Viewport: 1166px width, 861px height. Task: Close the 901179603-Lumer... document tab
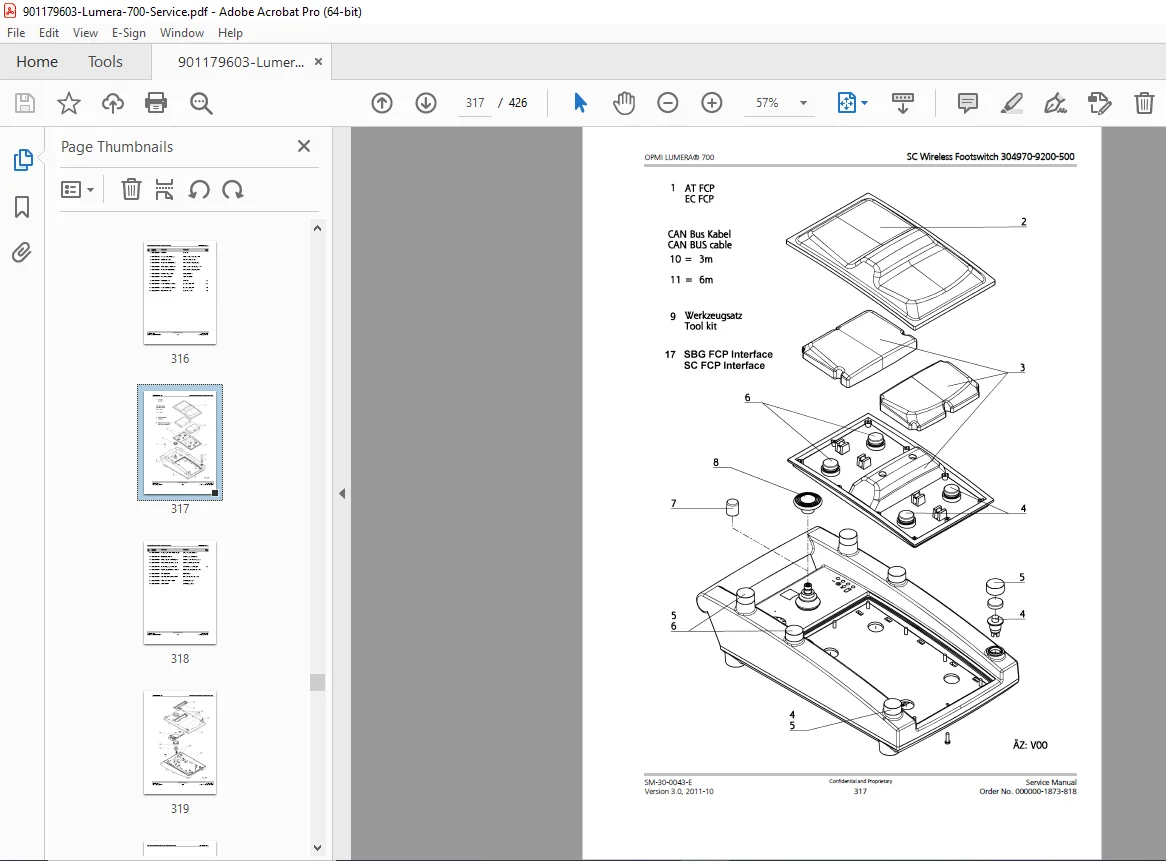tap(318, 62)
